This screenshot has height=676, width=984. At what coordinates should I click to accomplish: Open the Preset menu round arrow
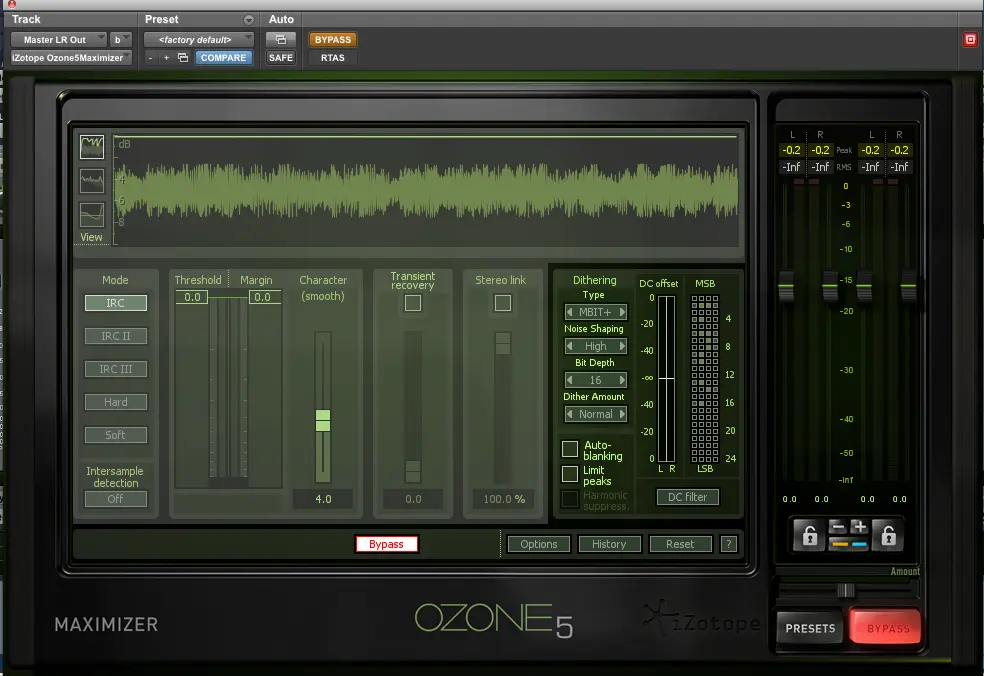249,20
